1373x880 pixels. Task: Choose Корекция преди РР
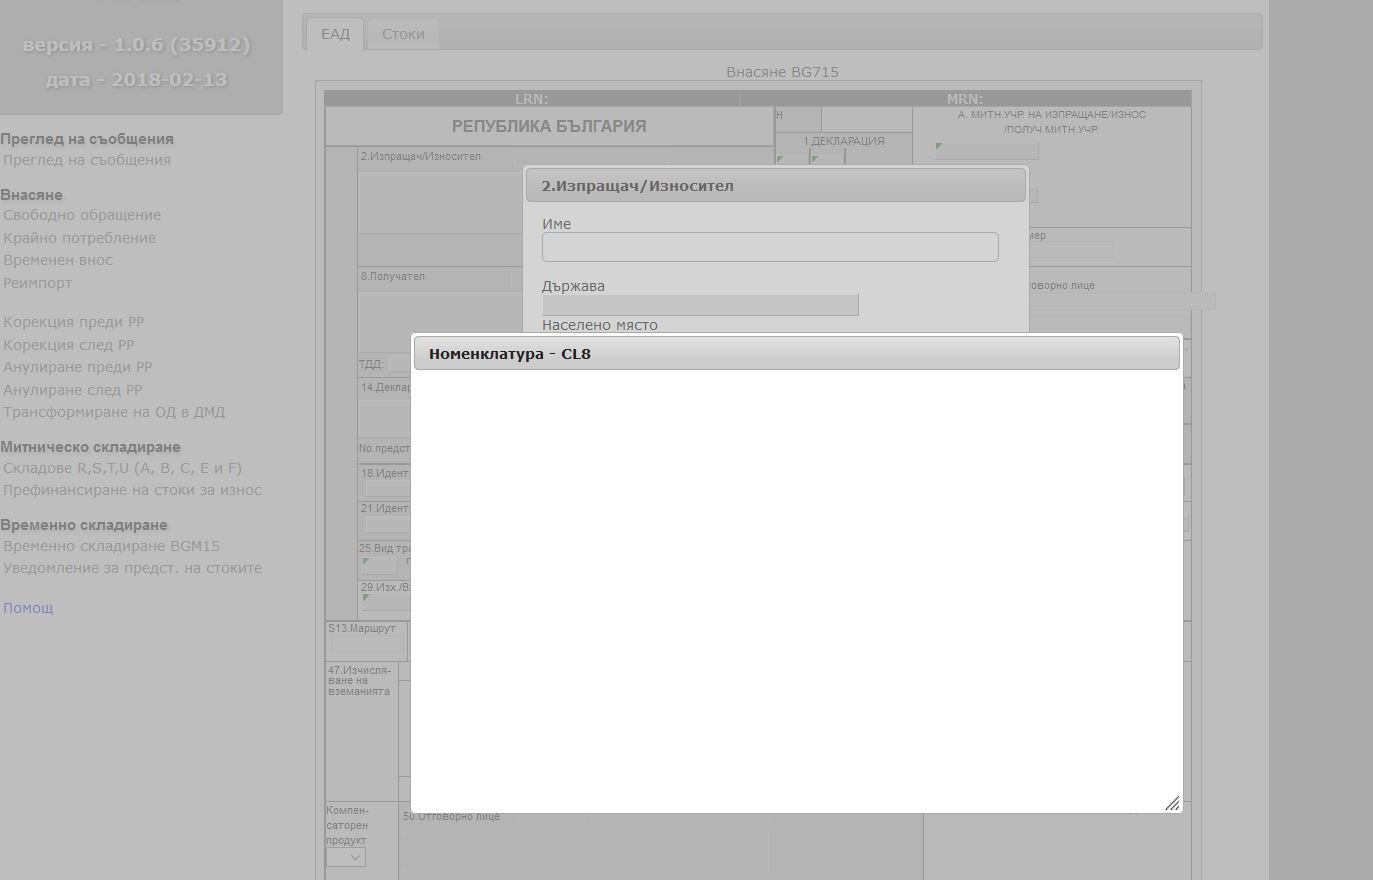74,322
